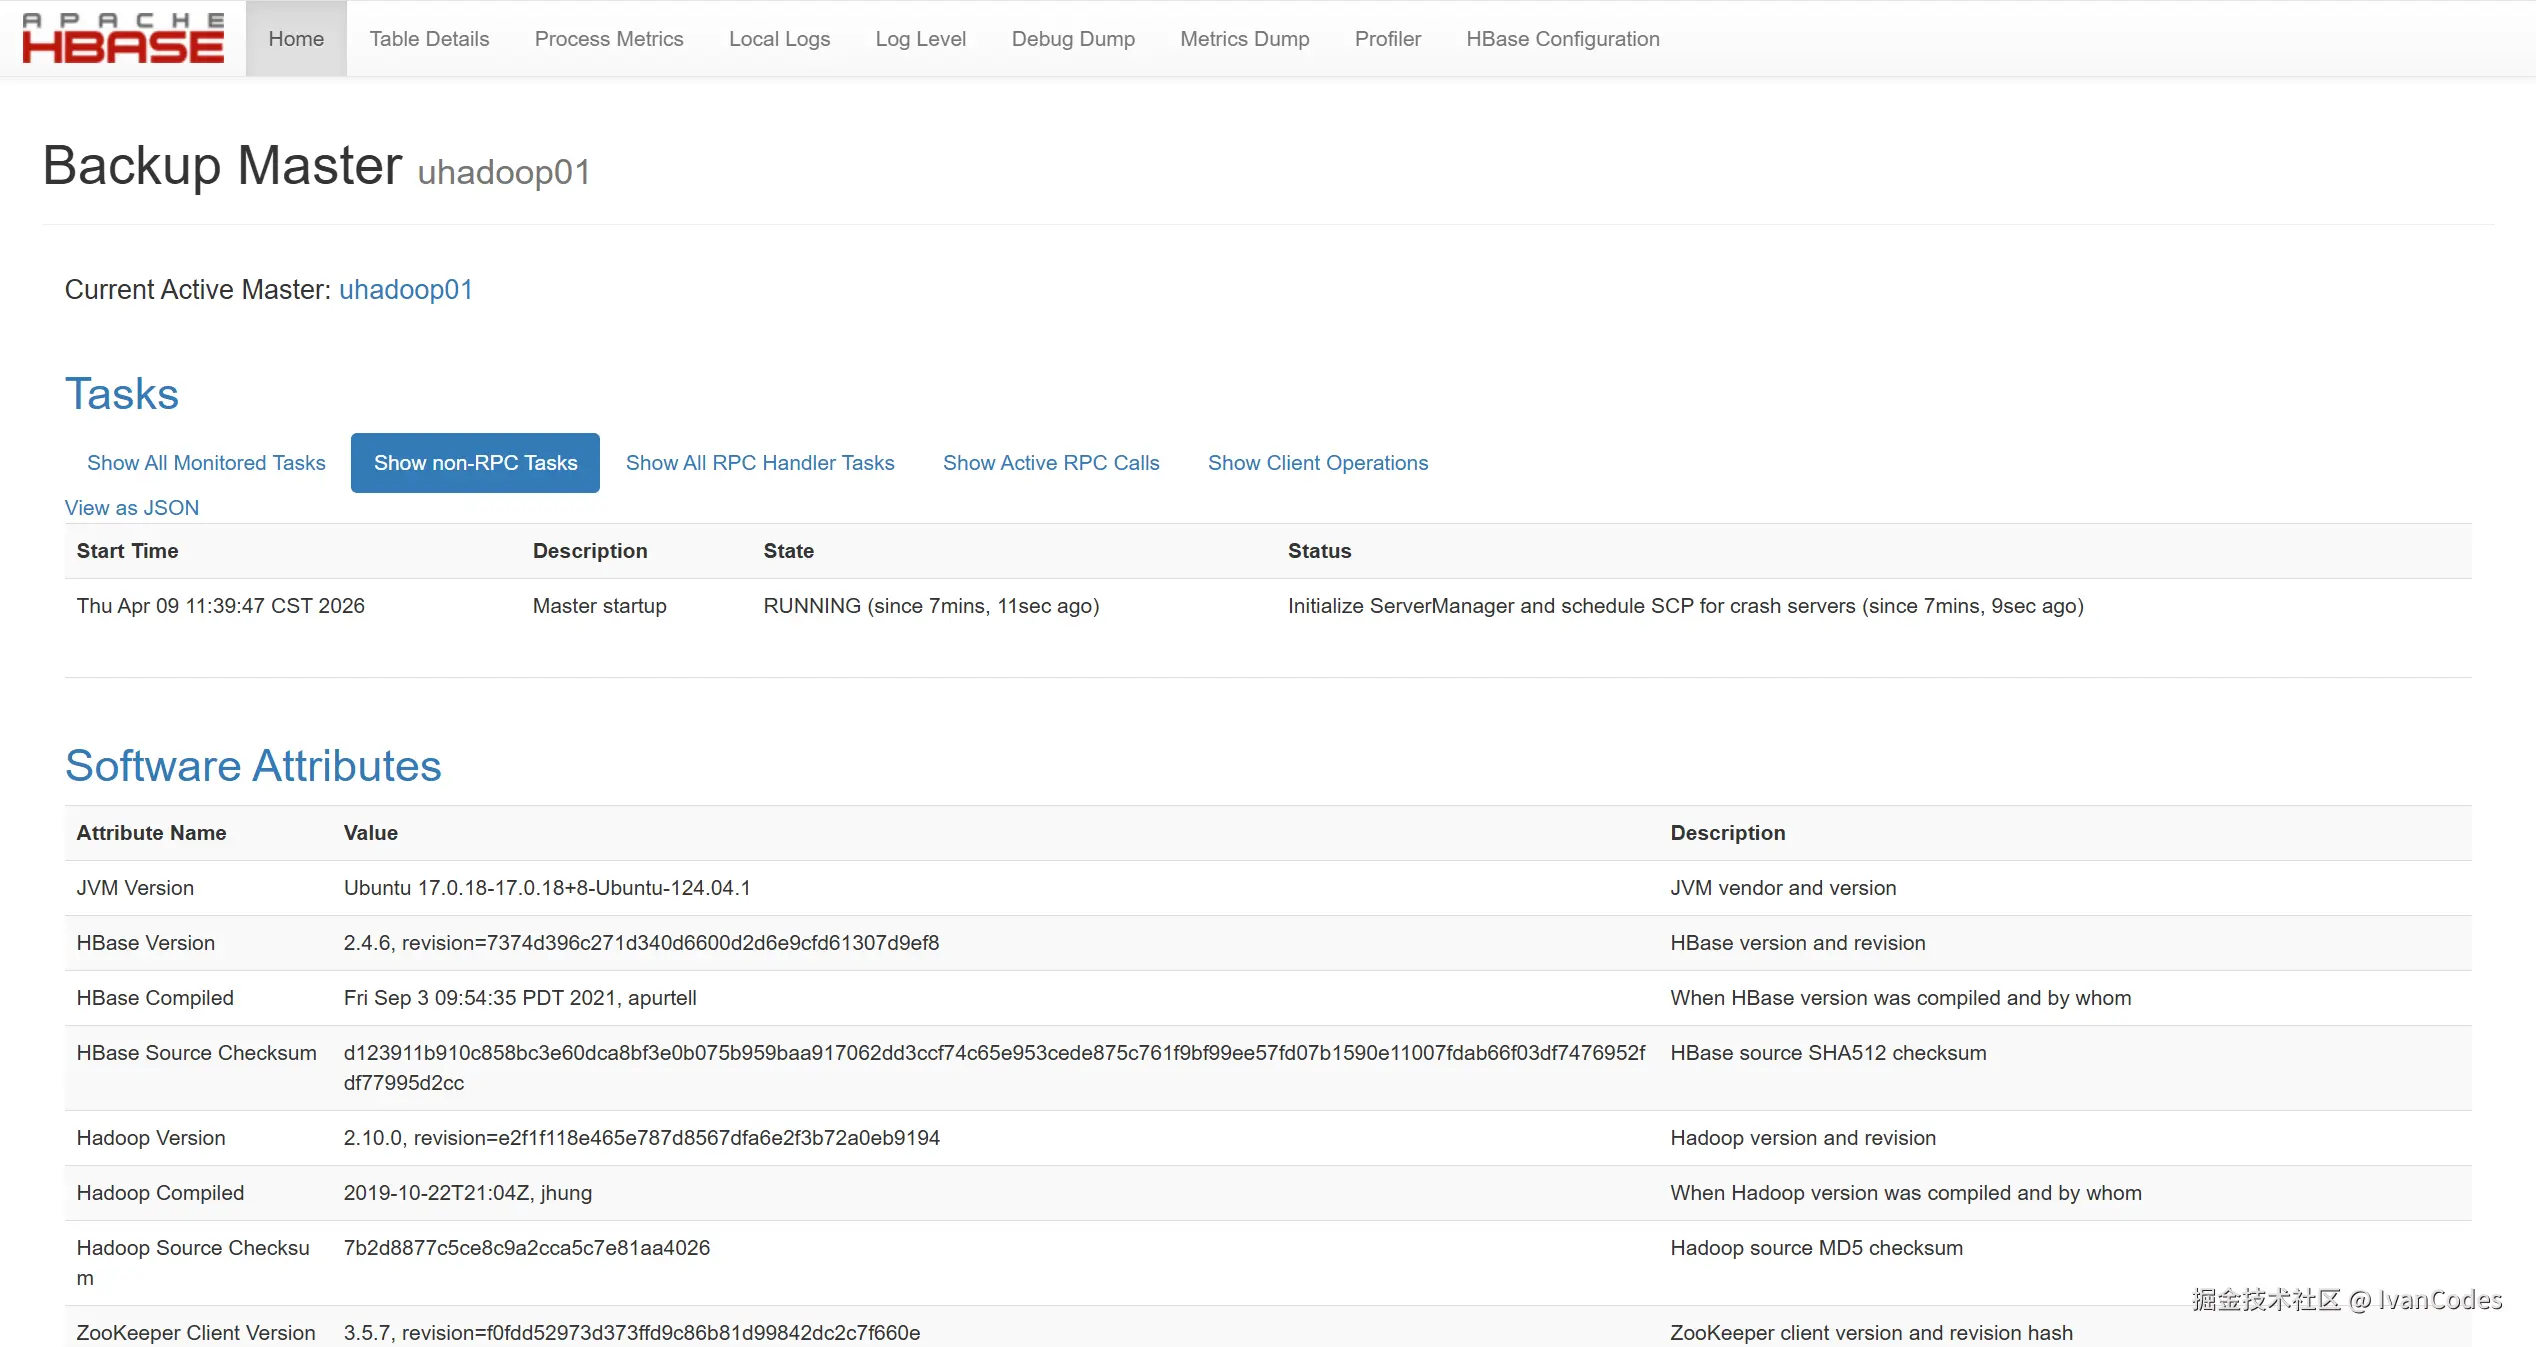
Task: Click the View as JSON link
Action: coord(132,508)
